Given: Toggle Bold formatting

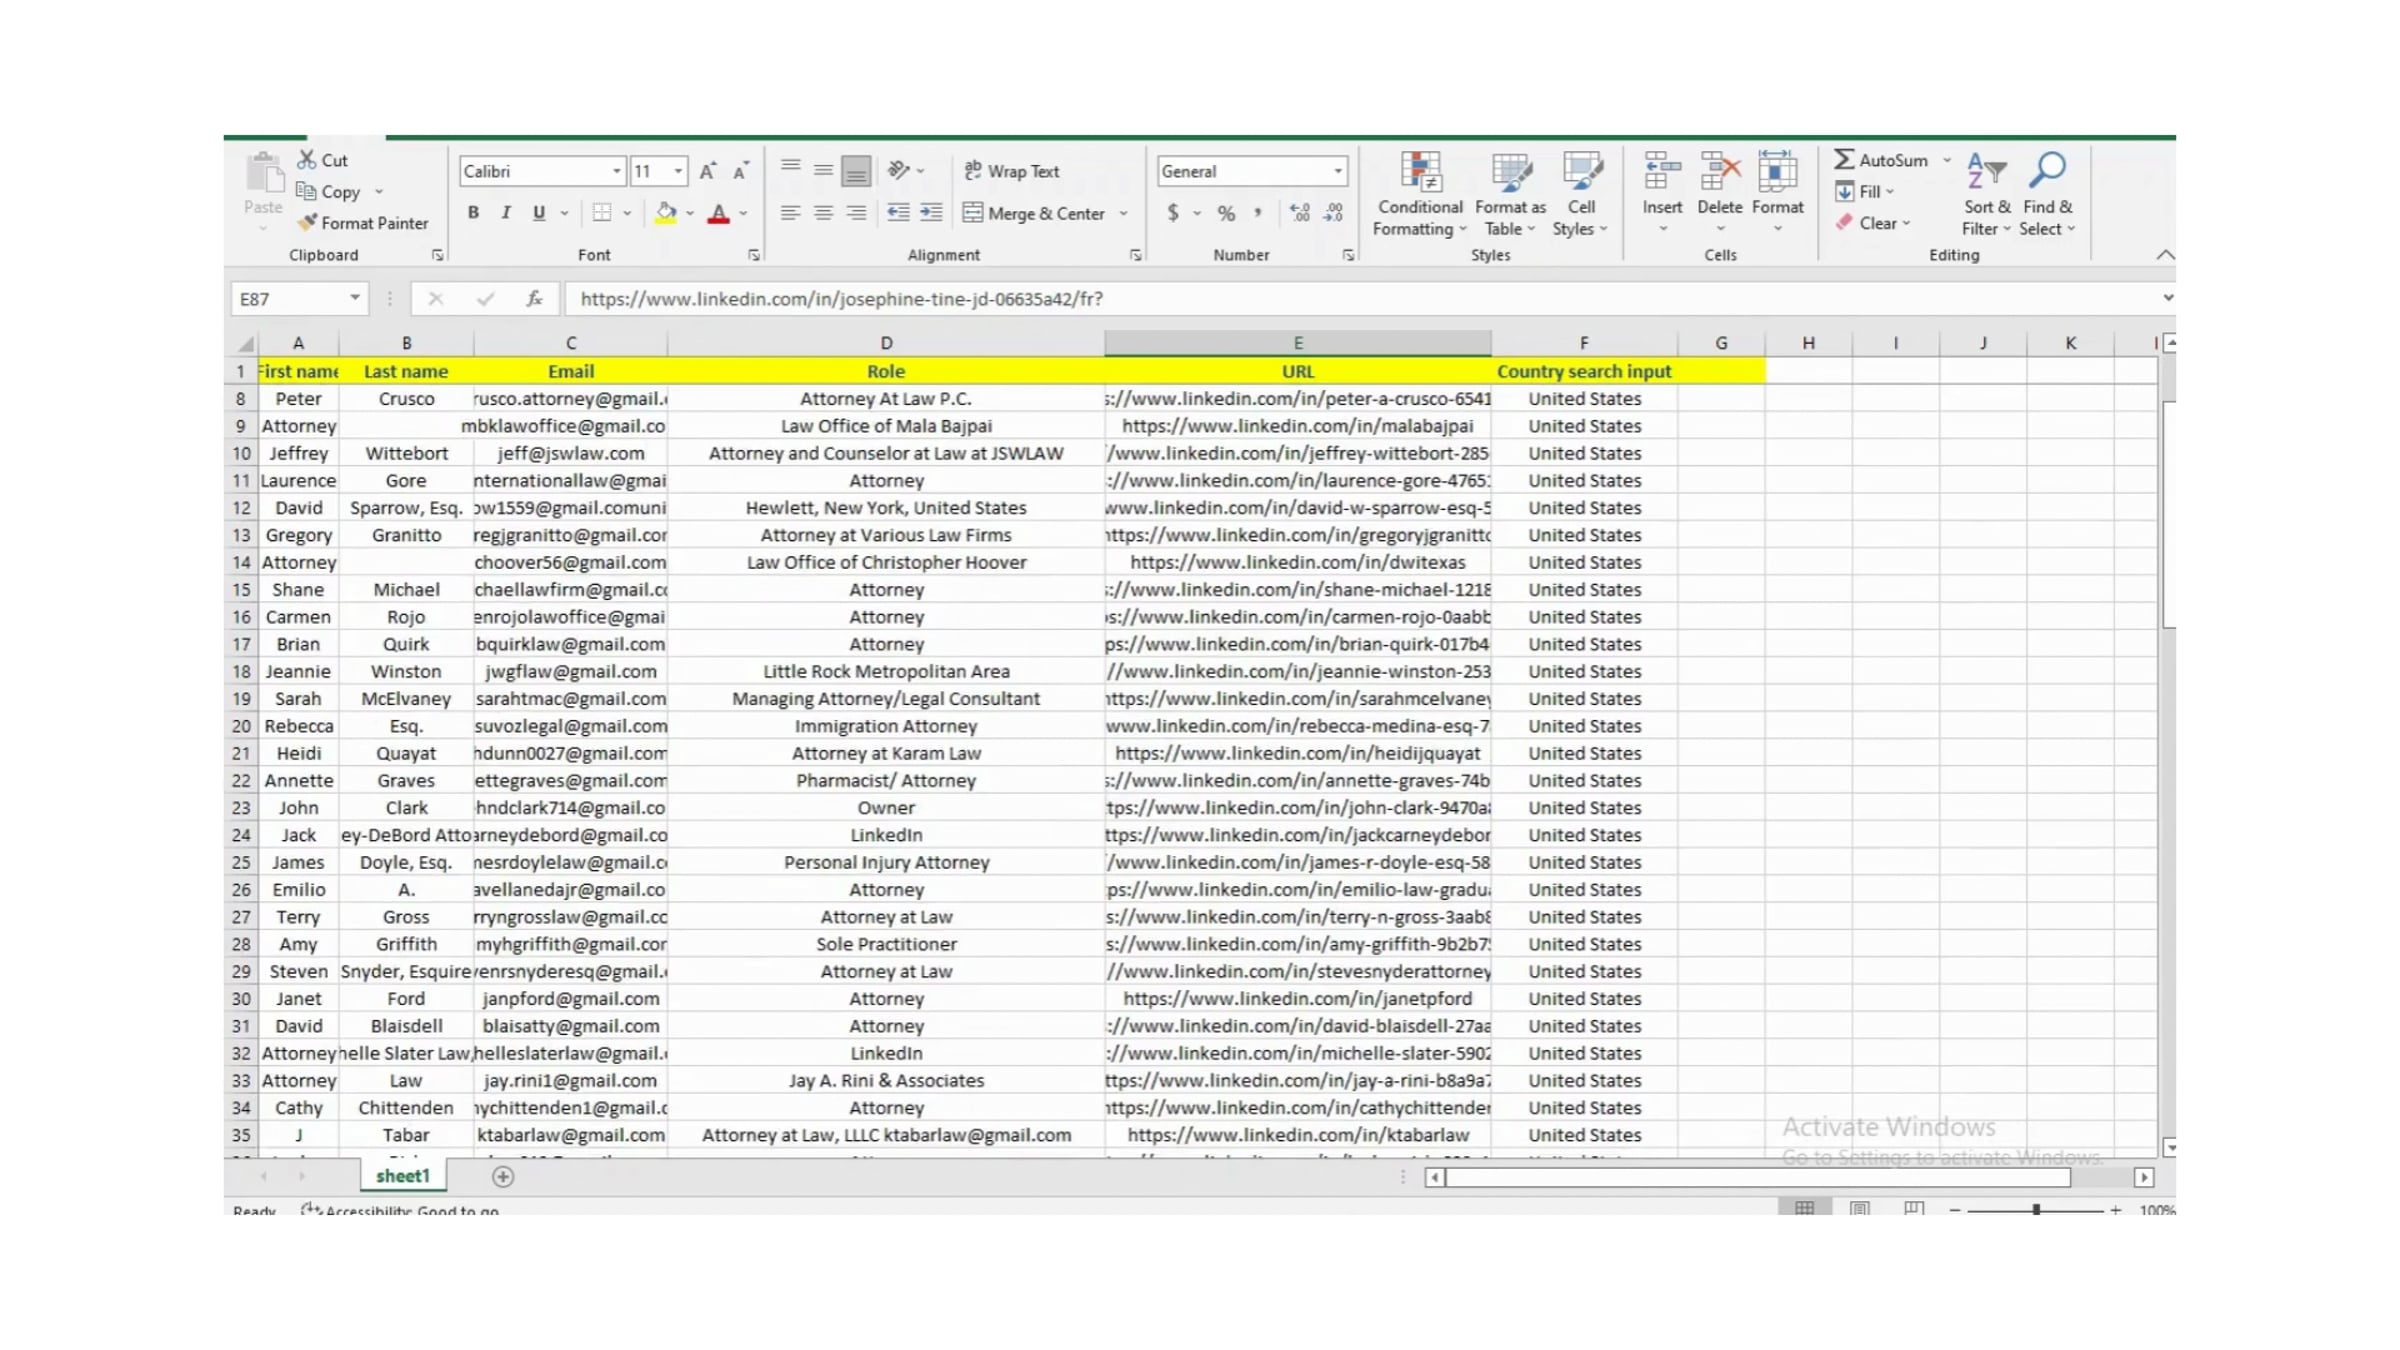Looking at the screenshot, I should pos(473,213).
